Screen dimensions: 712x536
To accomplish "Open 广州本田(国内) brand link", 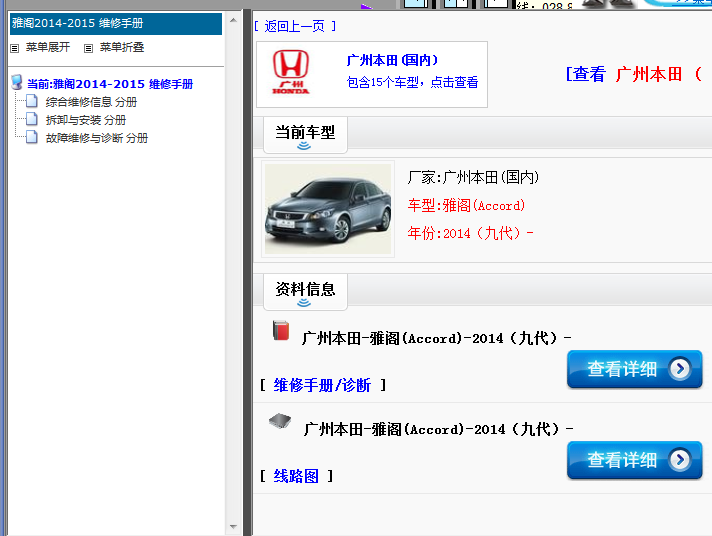I will pyautogui.click(x=392, y=60).
